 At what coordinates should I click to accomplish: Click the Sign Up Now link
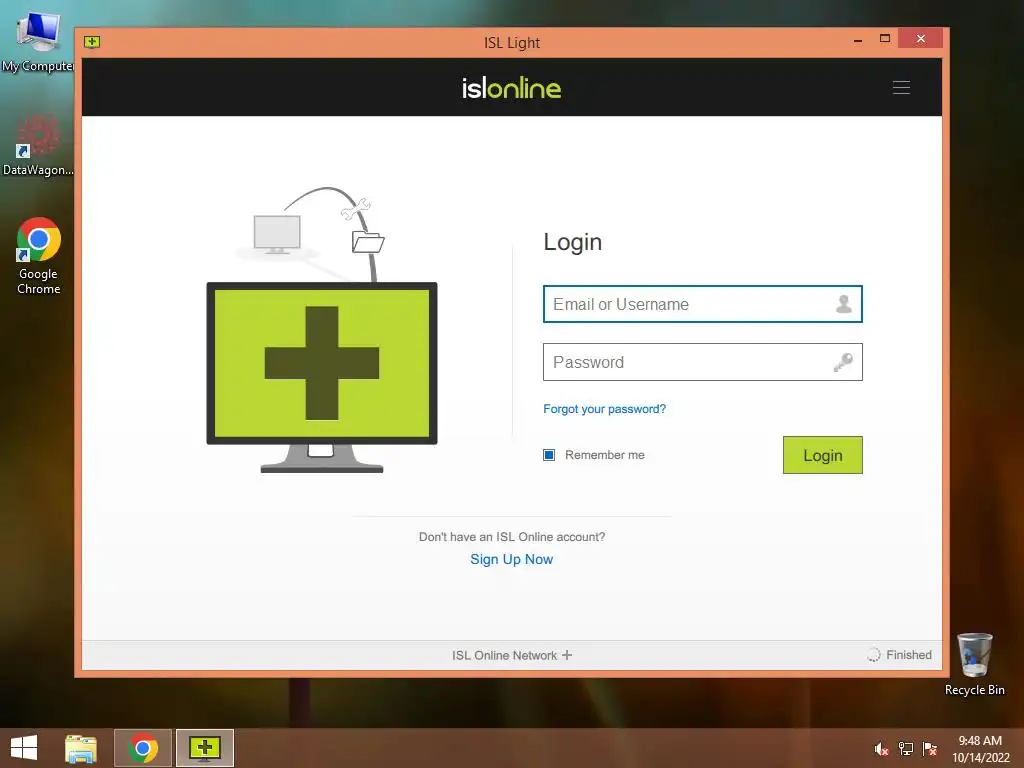point(511,559)
